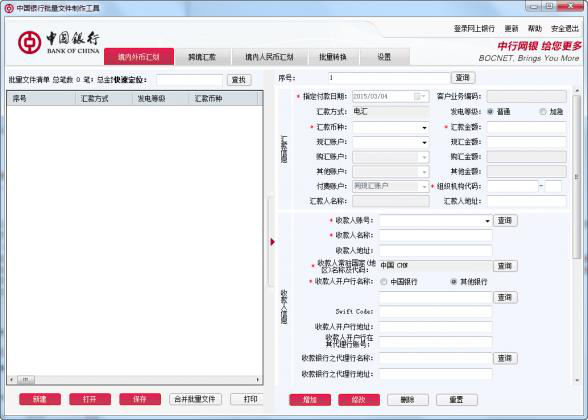Click the first 组织机构代码 input box

[513, 186]
